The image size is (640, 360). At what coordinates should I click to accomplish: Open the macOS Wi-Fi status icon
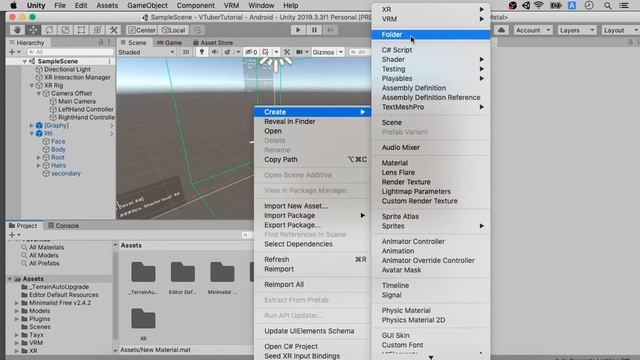coord(539,5)
